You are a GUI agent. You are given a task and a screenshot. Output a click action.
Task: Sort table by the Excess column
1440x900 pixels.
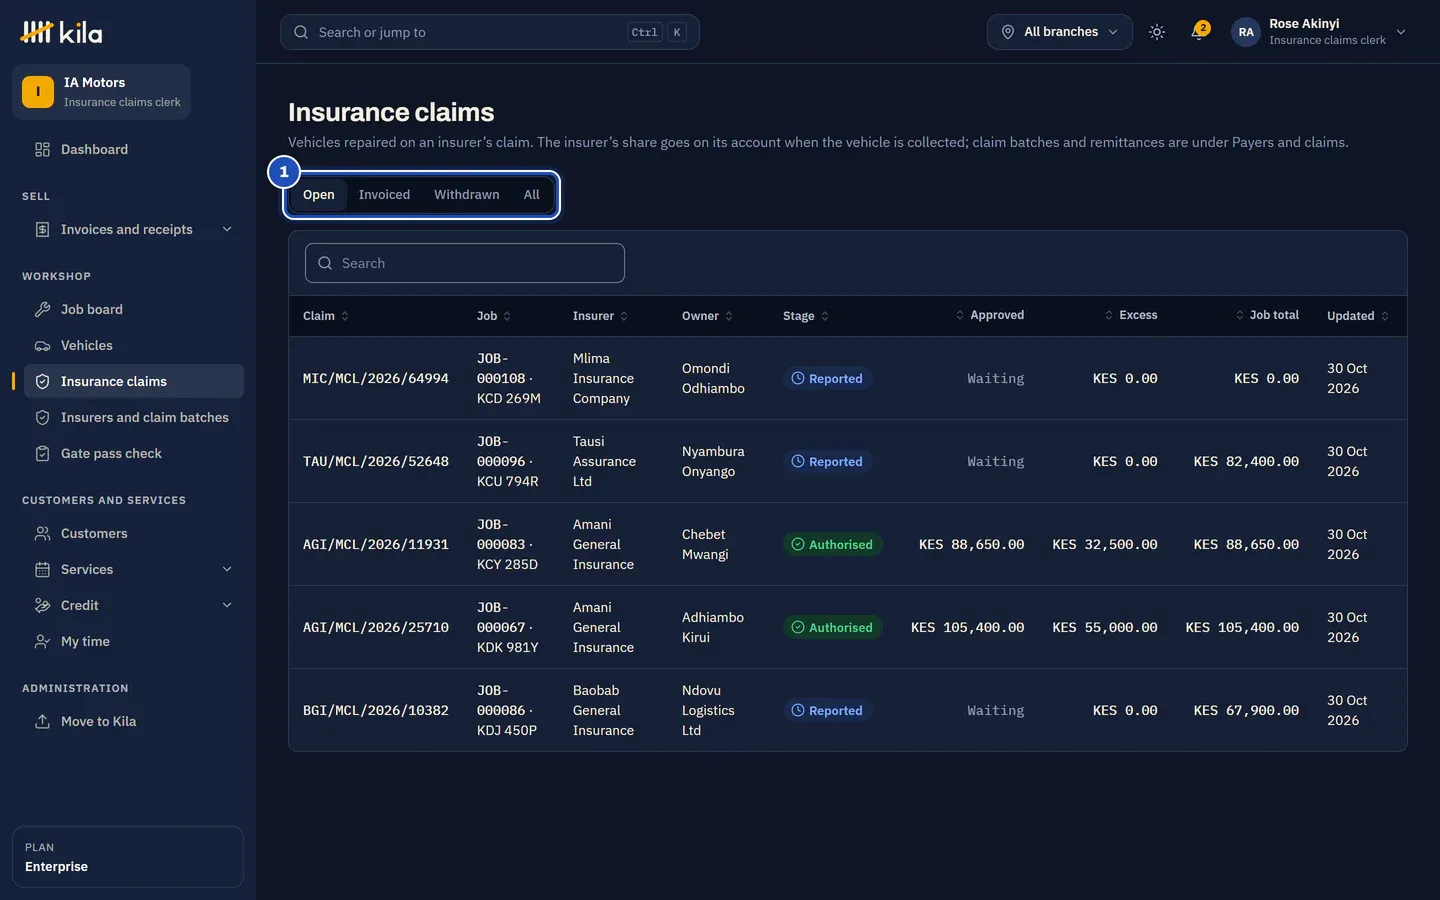pyautogui.click(x=1130, y=315)
